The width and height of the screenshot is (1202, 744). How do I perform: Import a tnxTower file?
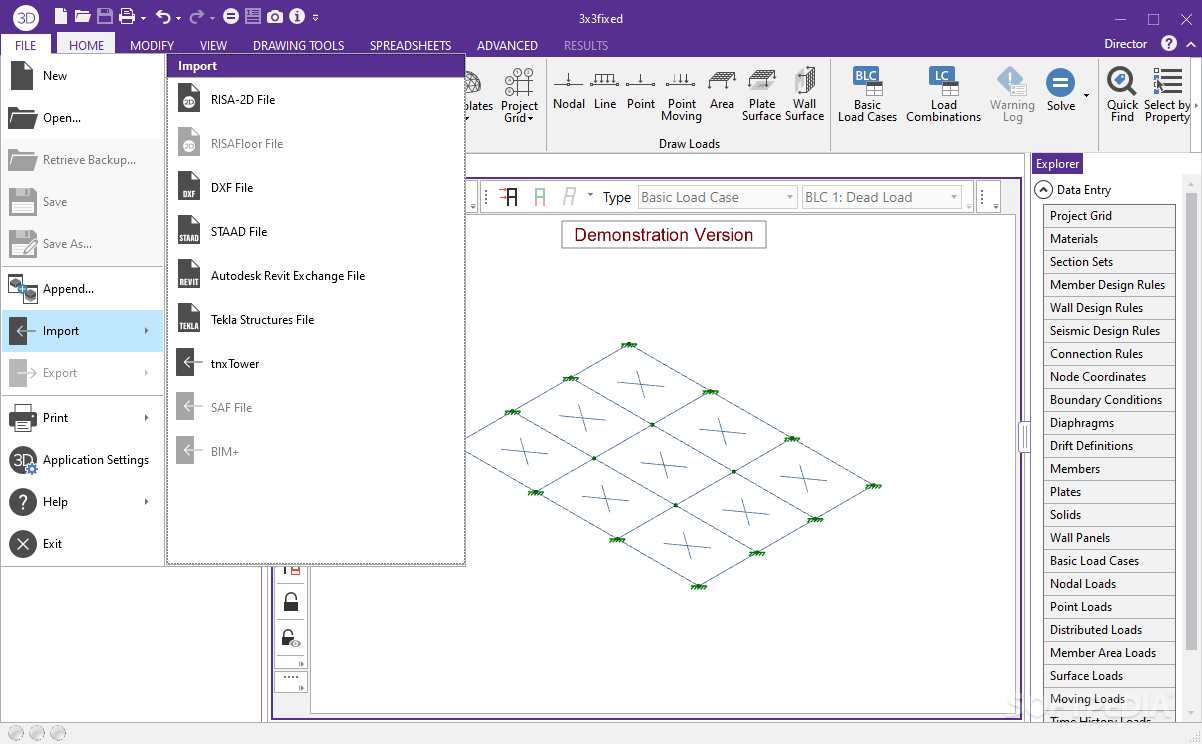[316, 364]
